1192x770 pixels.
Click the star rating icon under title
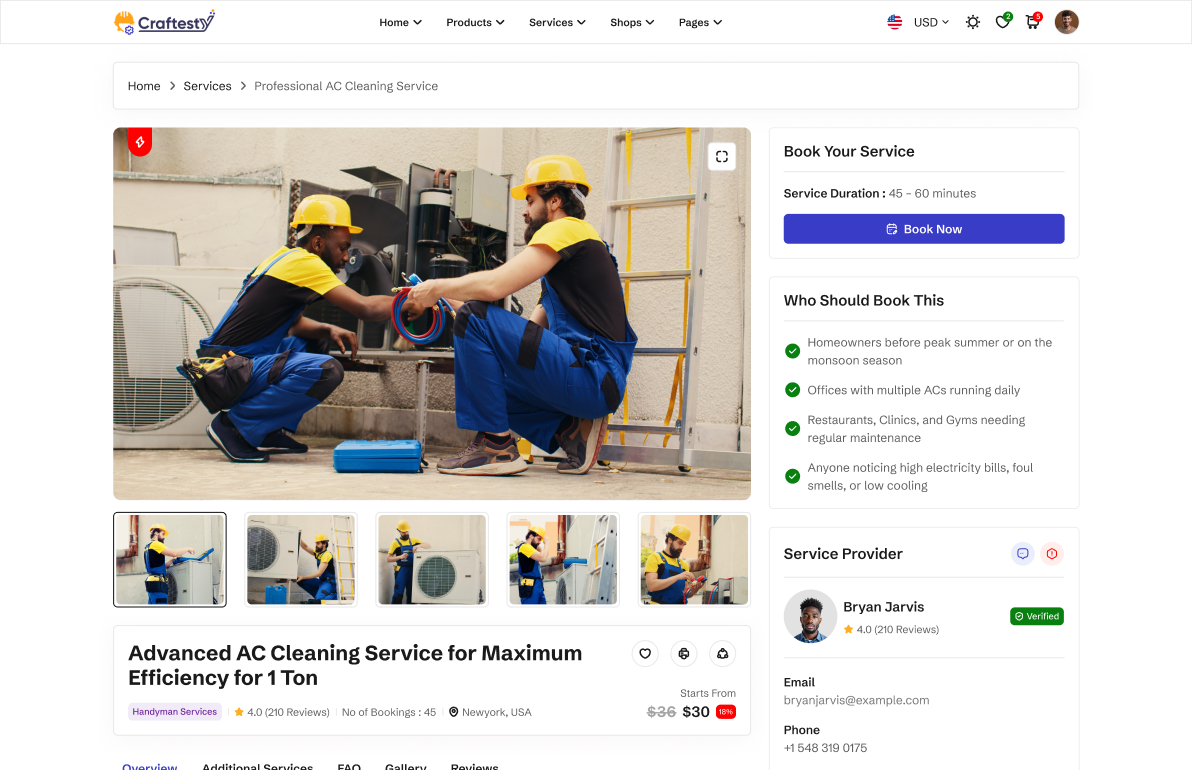click(239, 712)
